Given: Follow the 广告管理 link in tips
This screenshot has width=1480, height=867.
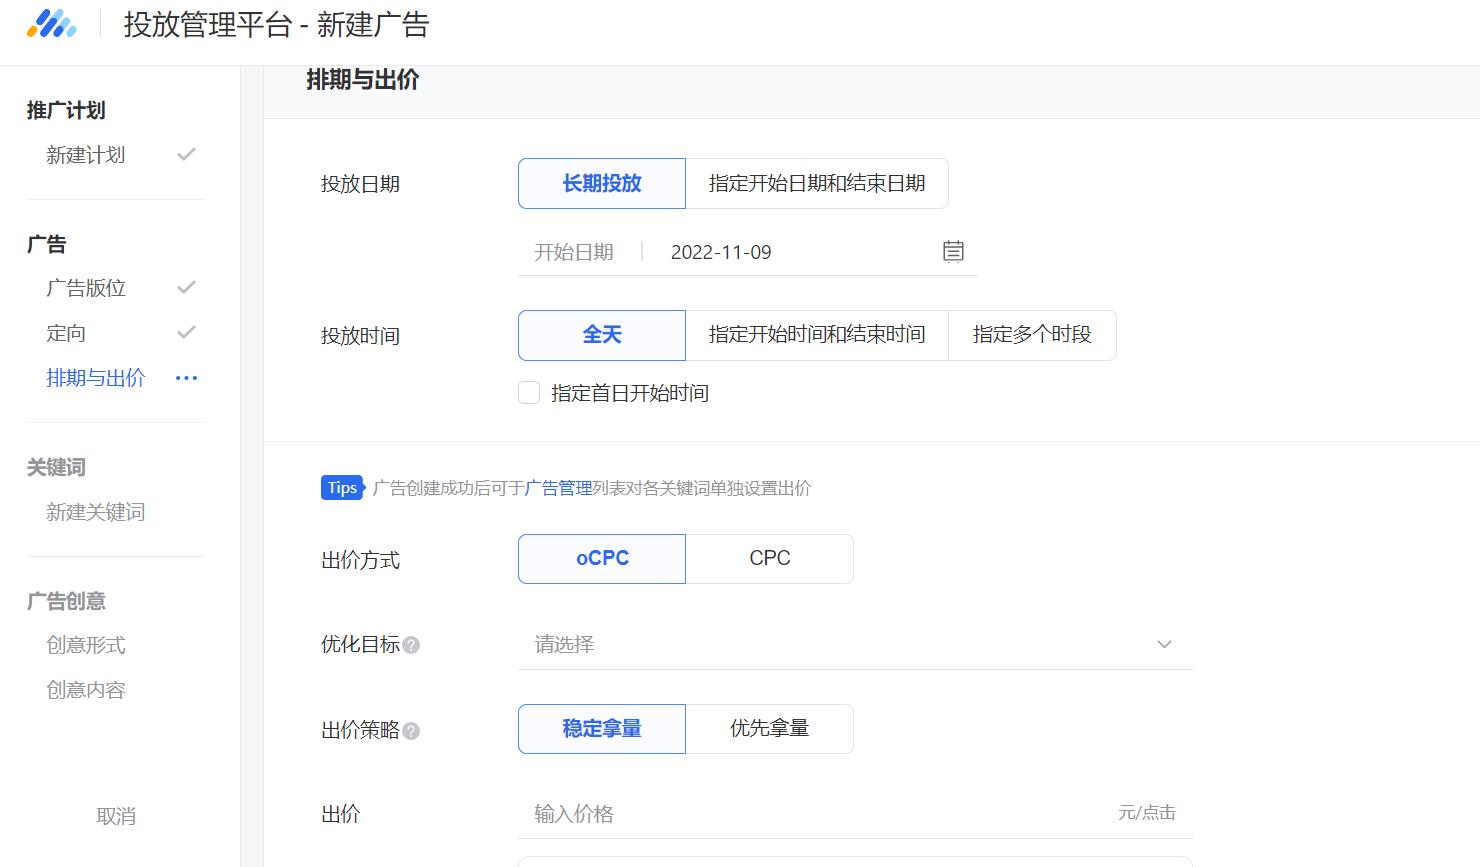Looking at the screenshot, I should pyautogui.click(x=558, y=488).
